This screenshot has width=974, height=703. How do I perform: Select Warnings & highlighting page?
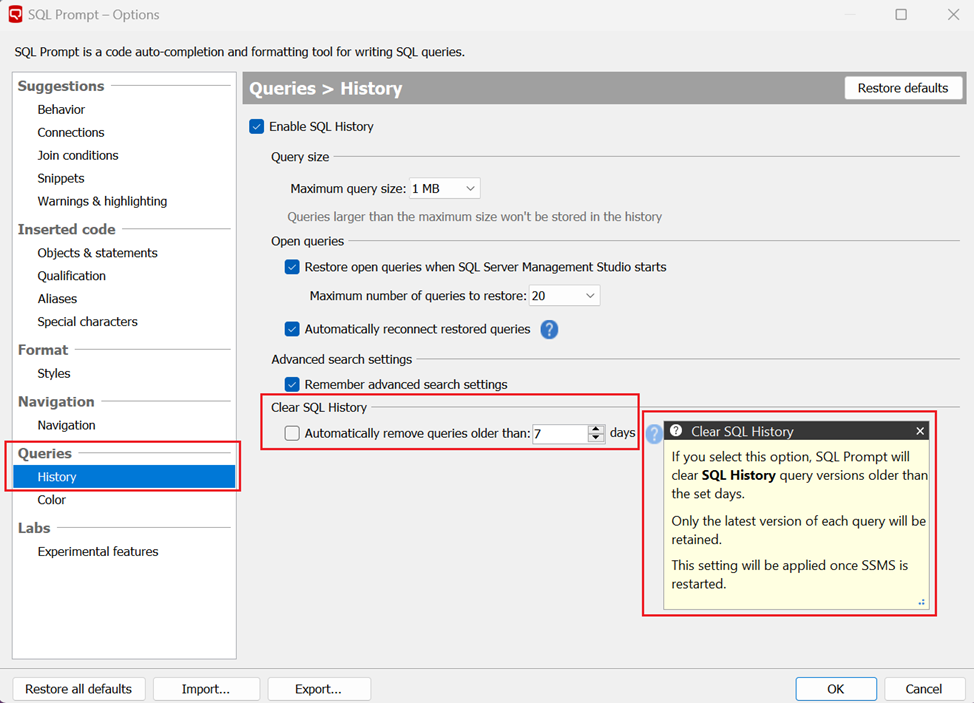[102, 201]
